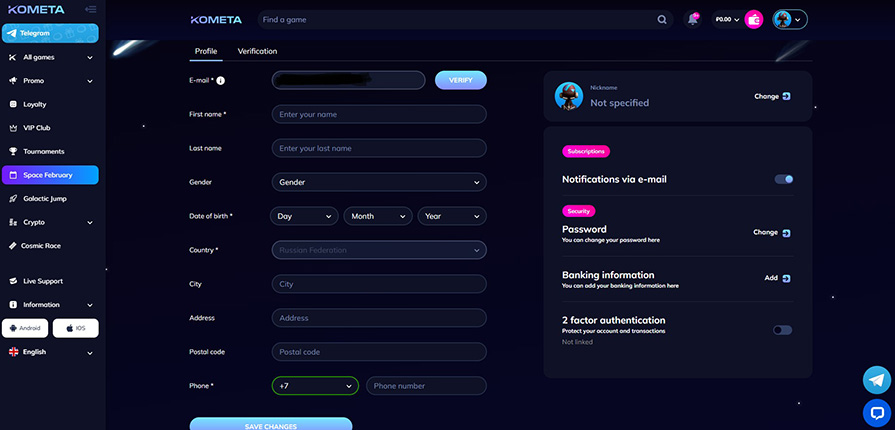895x430 pixels.
Task: Expand the All games sidebar section
Action: (50, 57)
